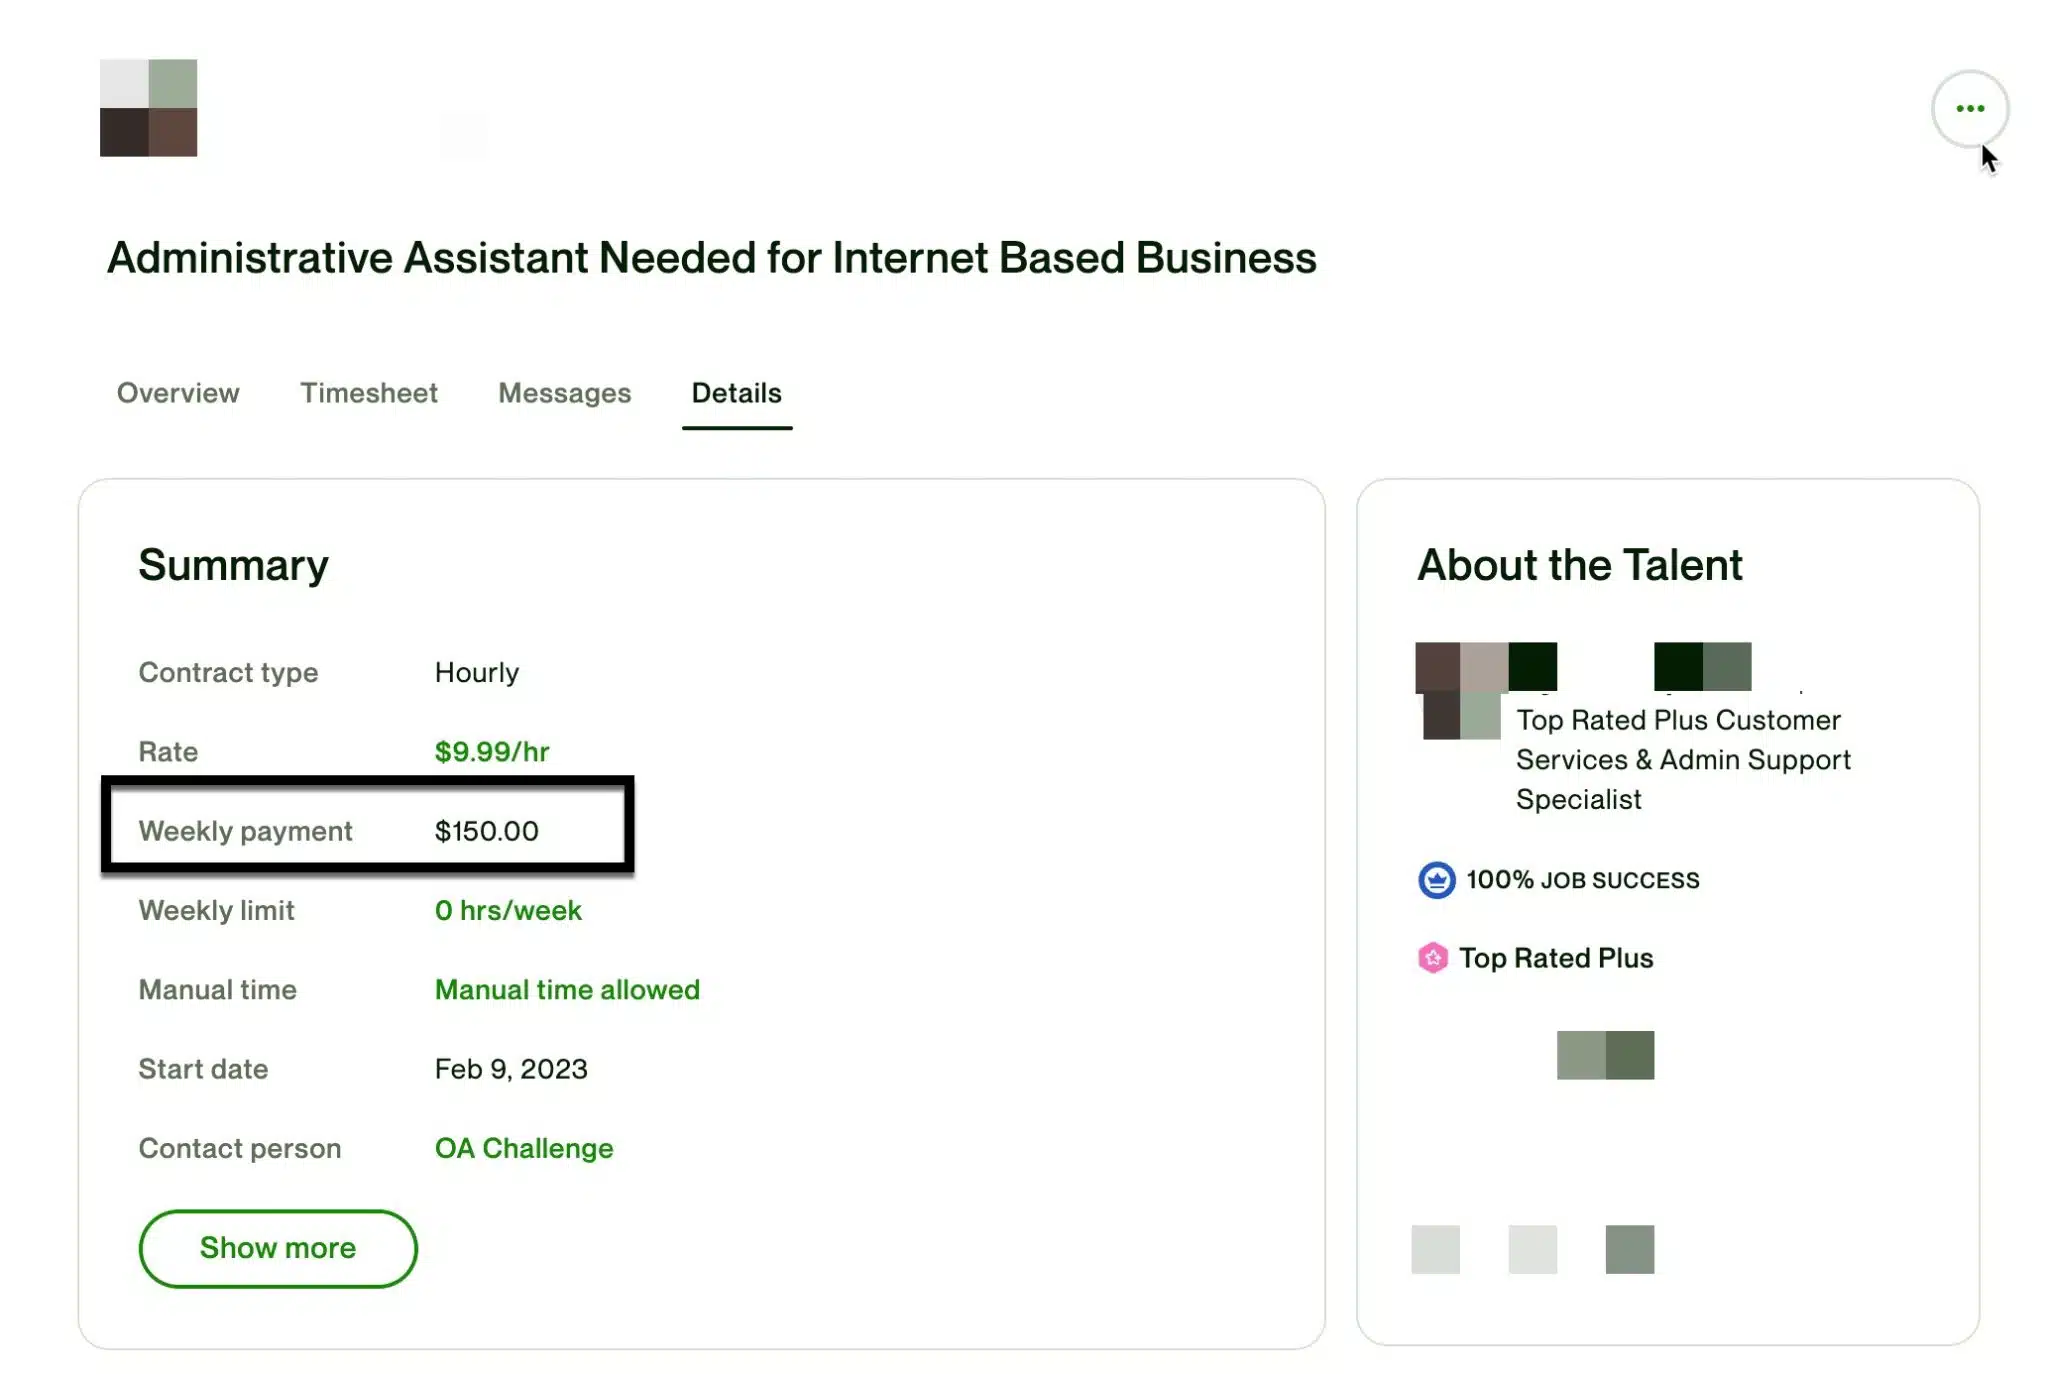Viewport: 2048px width, 1374px height.
Task: Click the blue Job Success crown badge
Action: point(1436,880)
